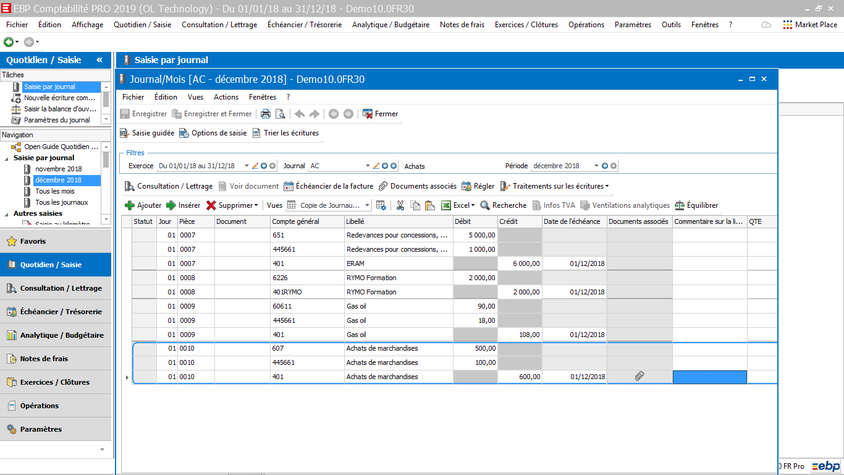Image resolution: width=844 pixels, height=475 pixels.
Task: Select Nouvelle écriture com... task
Action: pos(59,98)
